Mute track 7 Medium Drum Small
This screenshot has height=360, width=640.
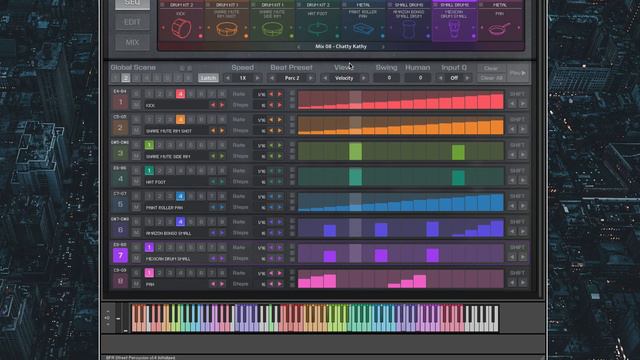pyautogui.click(x=136, y=258)
